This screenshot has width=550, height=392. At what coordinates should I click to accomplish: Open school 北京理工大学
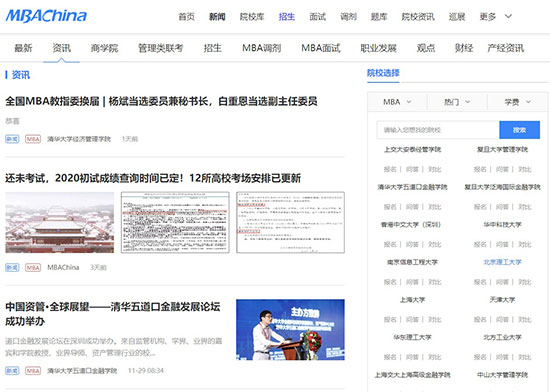[x=502, y=262]
